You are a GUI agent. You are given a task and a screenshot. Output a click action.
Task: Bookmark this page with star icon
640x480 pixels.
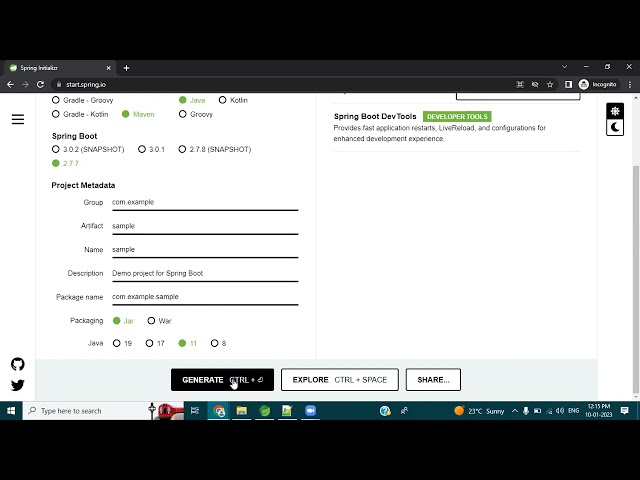coord(550,84)
